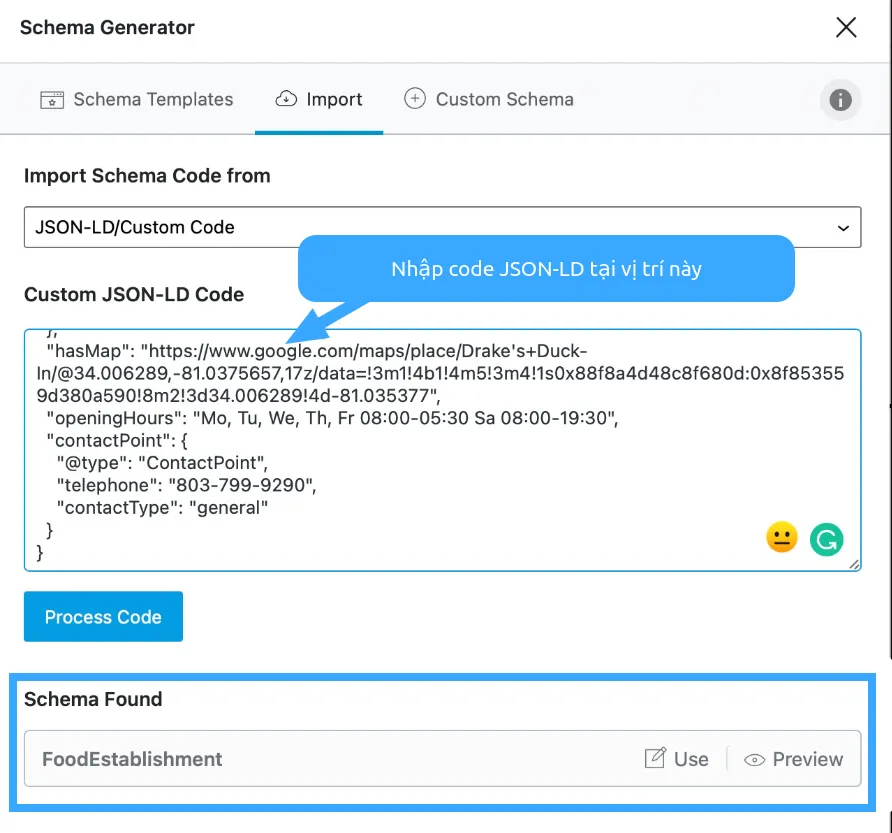
Task: Click the "contactType": "general" line
Action: (162, 508)
